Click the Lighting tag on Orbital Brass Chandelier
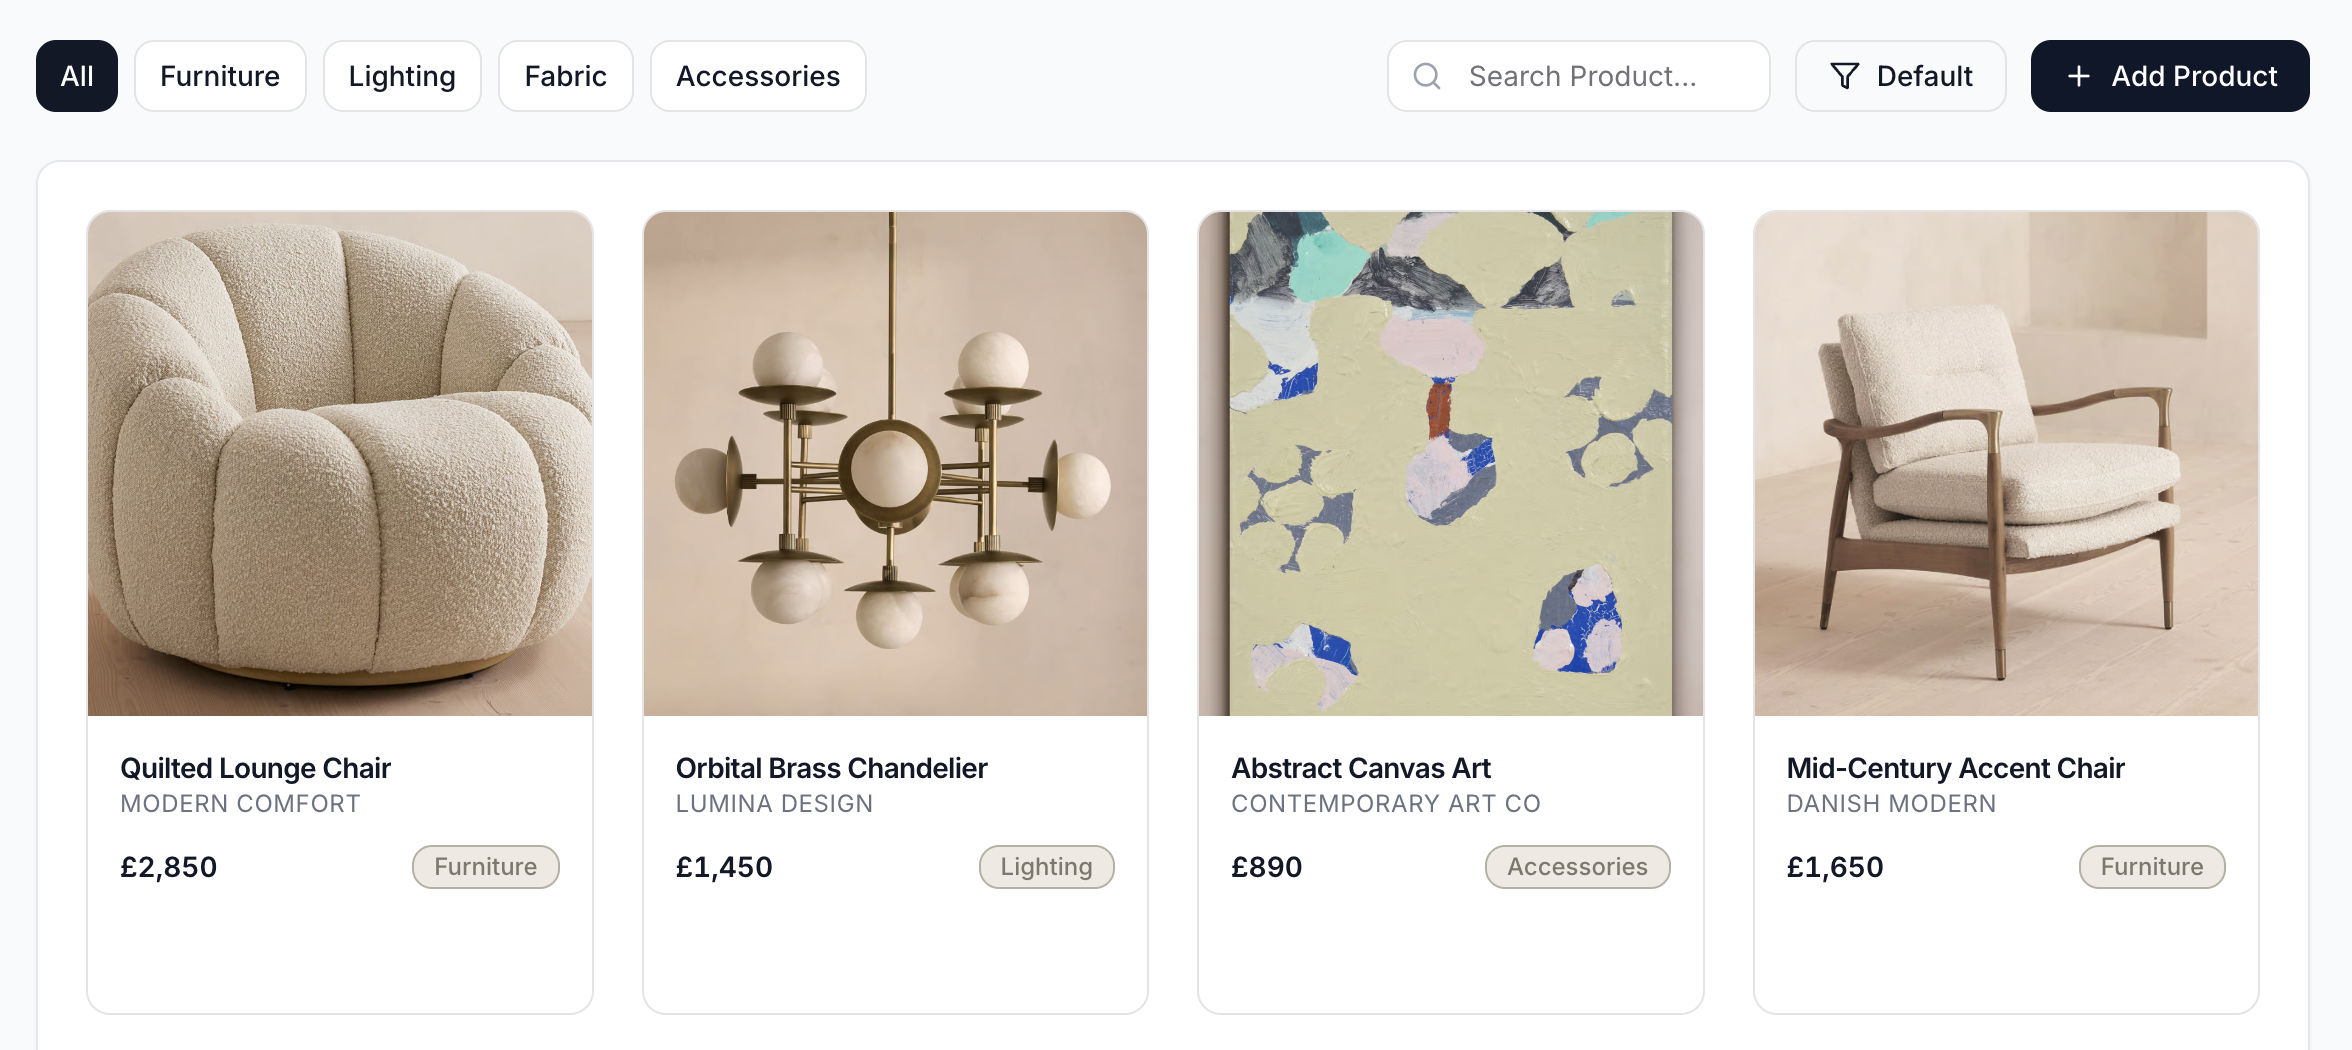2352x1050 pixels. pos(1046,867)
